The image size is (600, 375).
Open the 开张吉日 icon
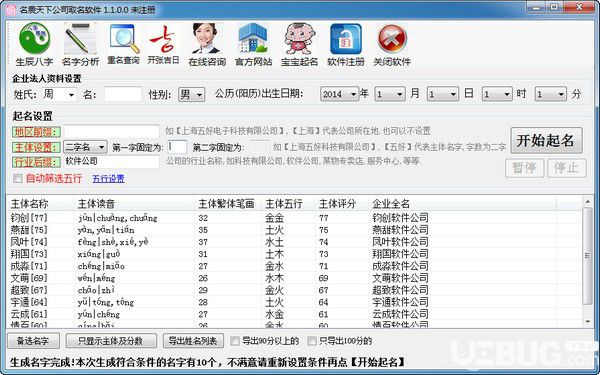(x=164, y=44)
